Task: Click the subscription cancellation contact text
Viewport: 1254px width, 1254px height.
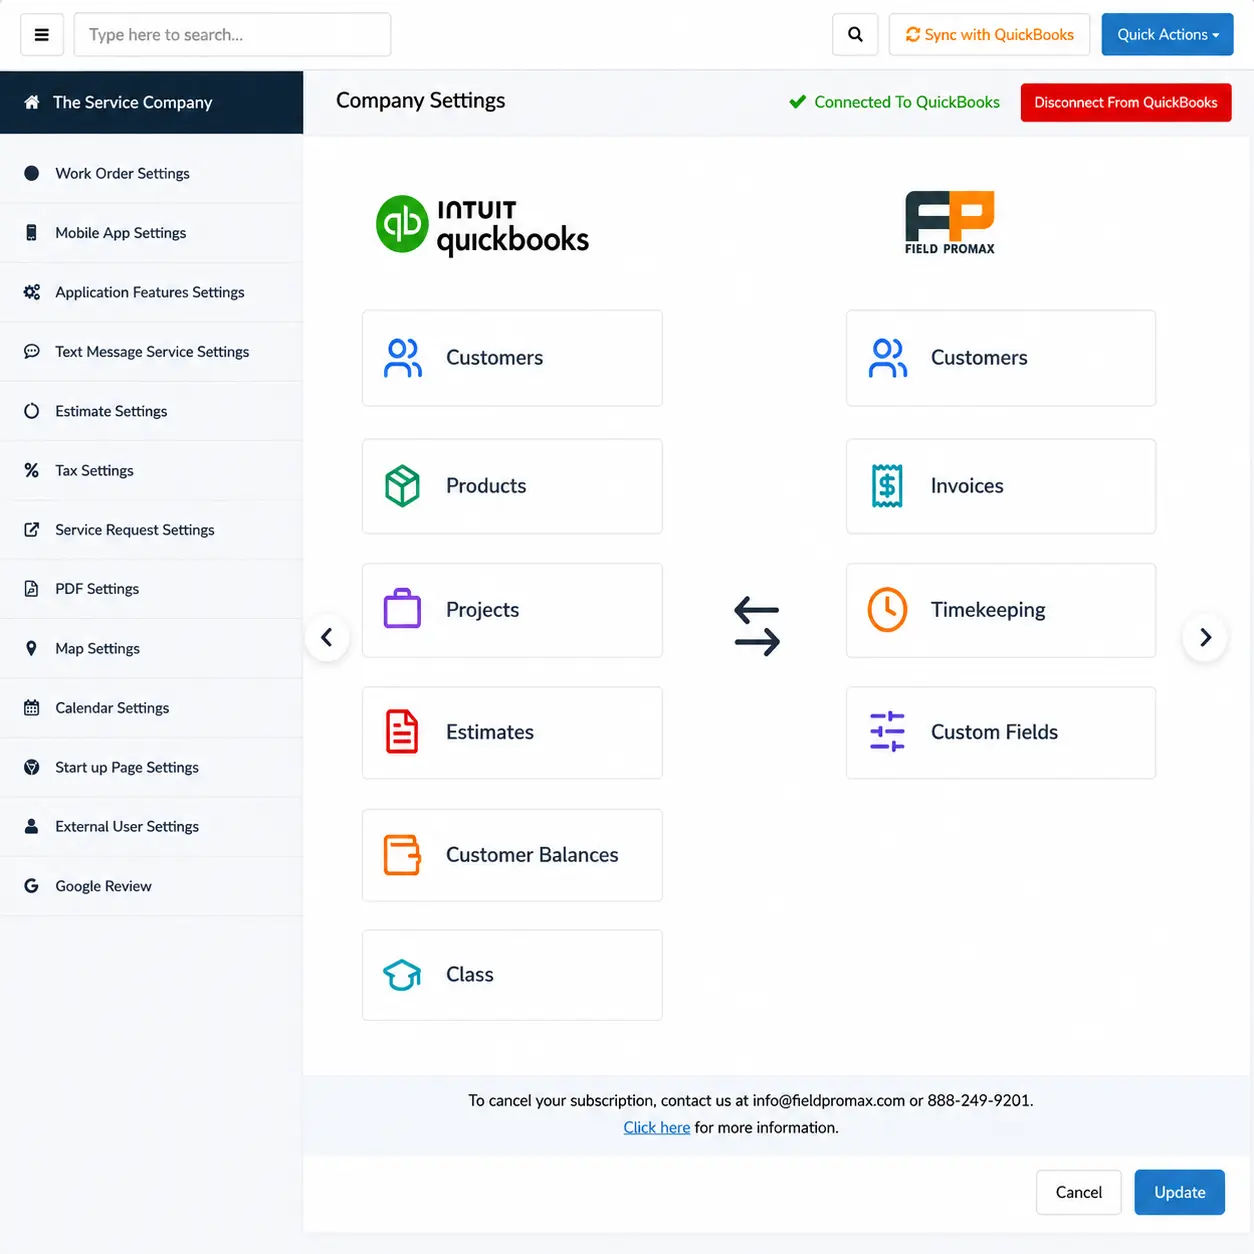Action: (x=751, y=1100)
